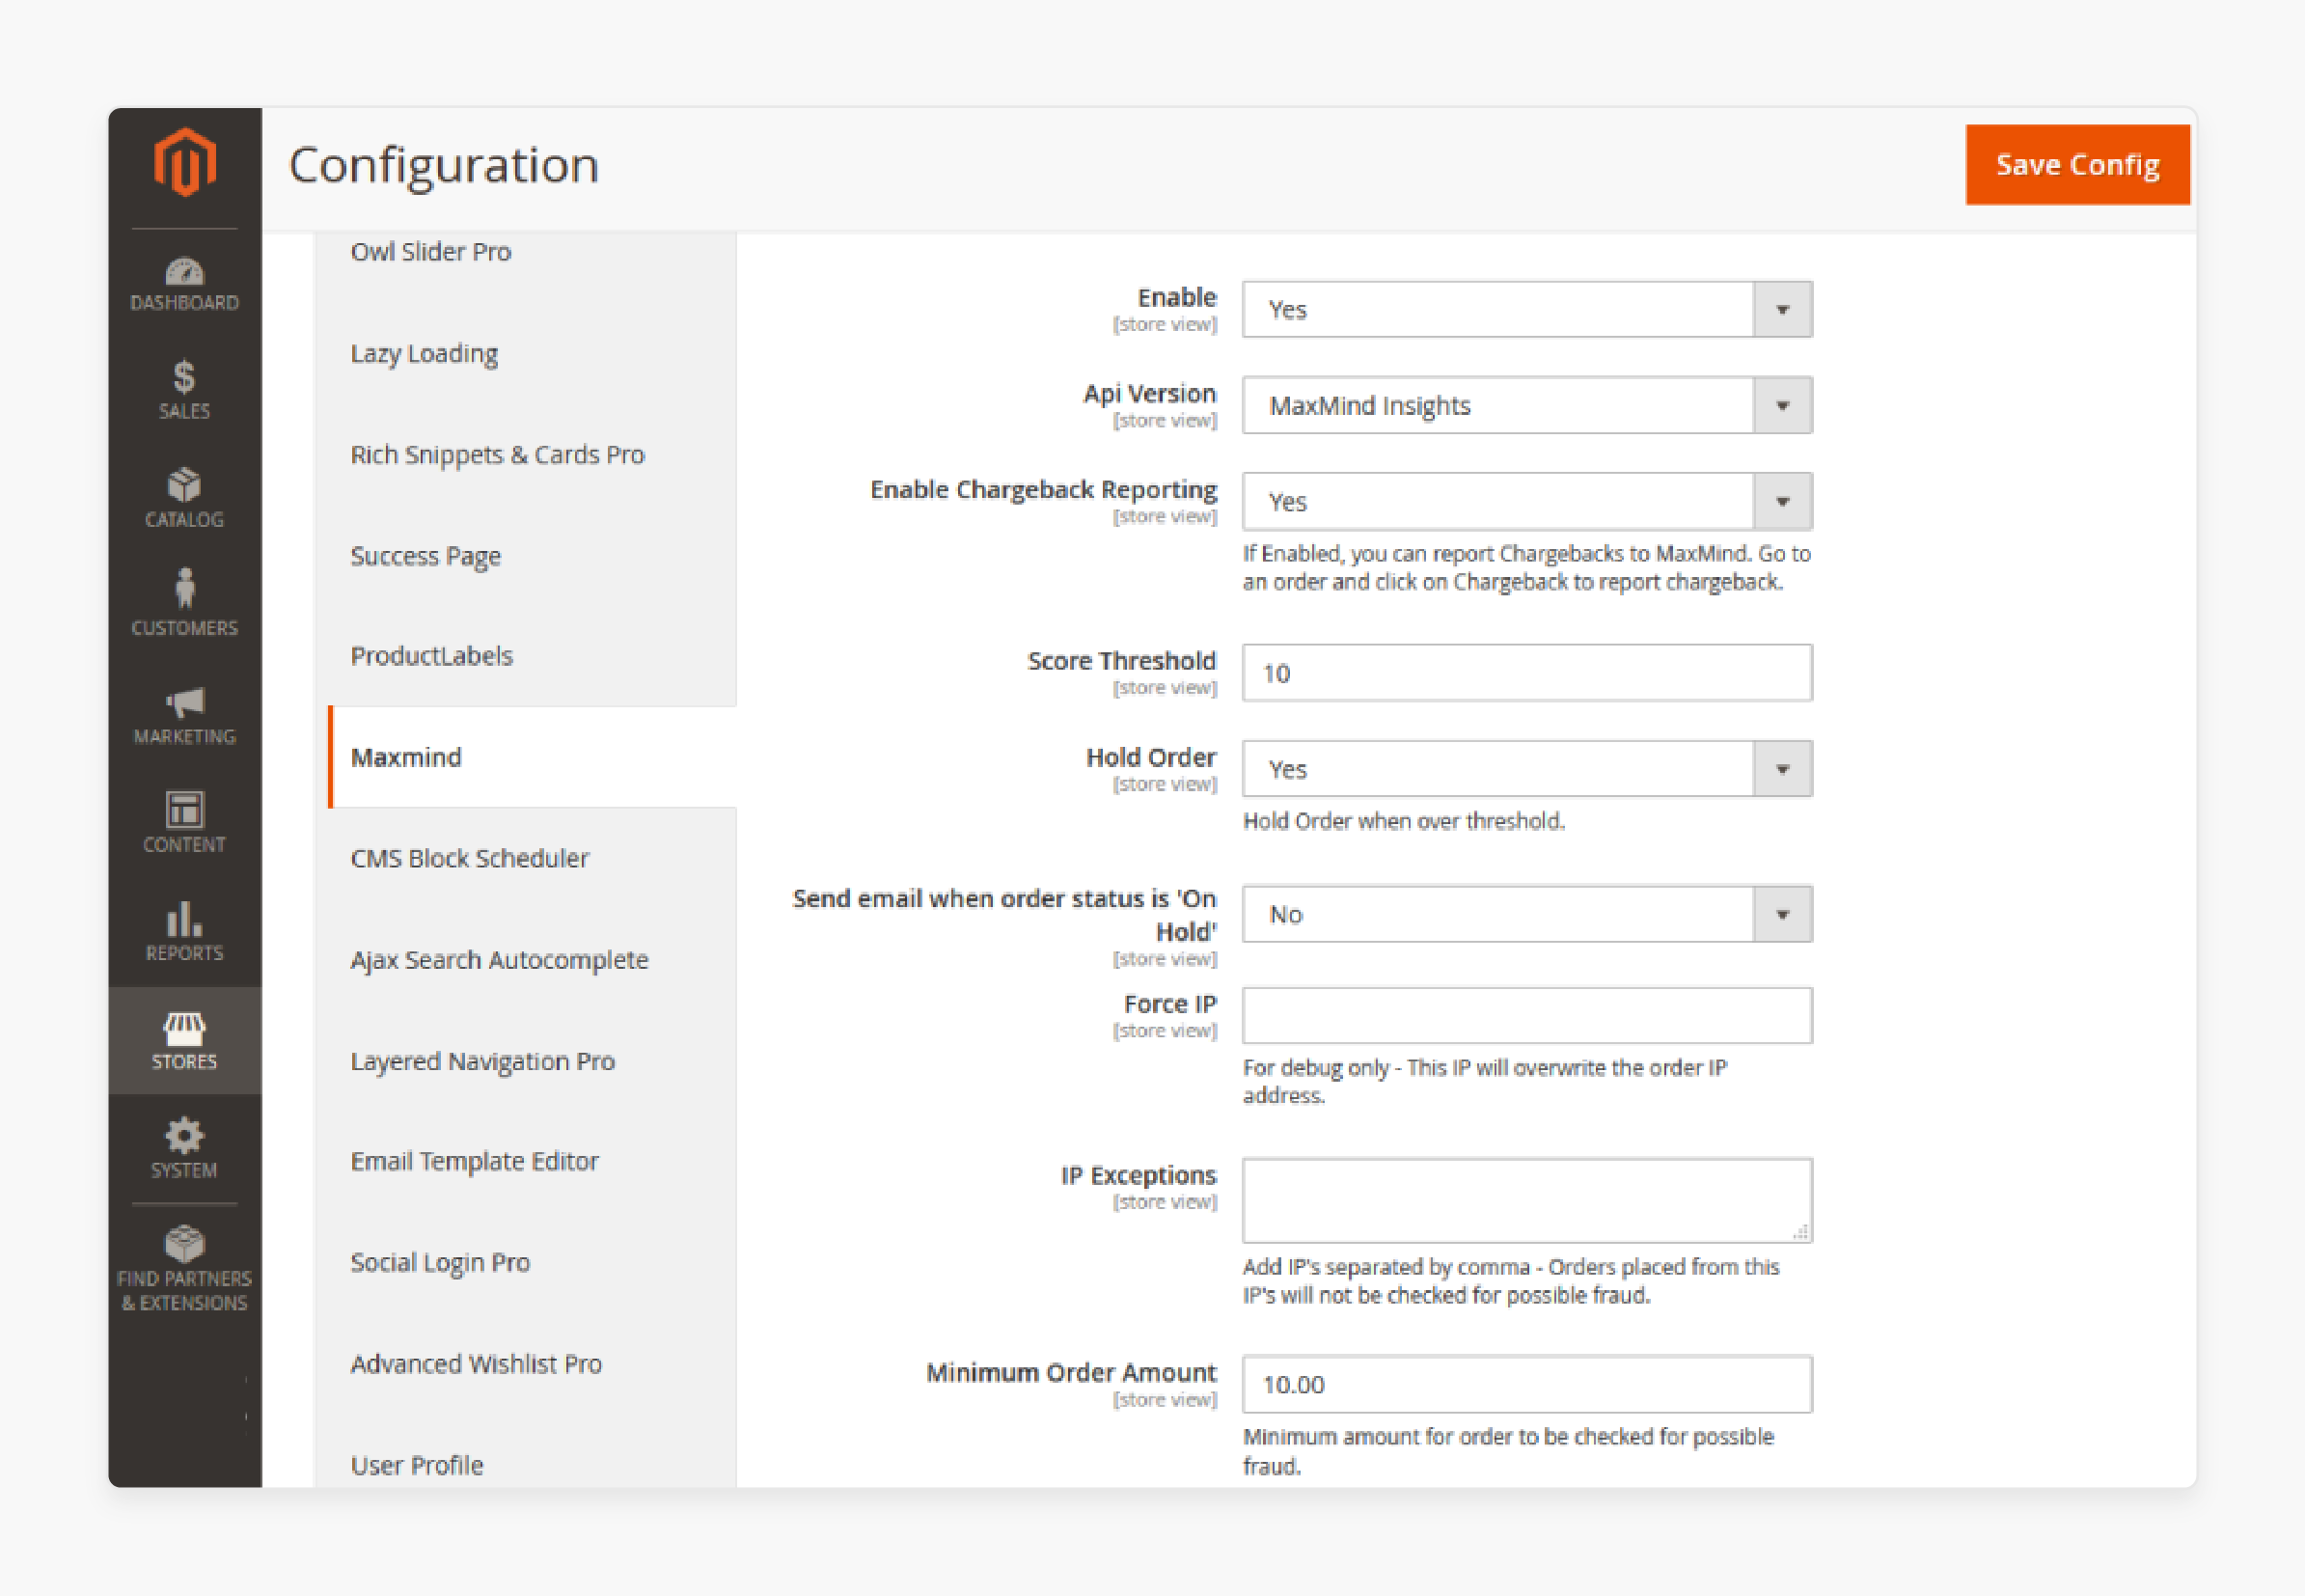Click the Score Threshold label
This screenshot has height=1596, width=2305.
[1121, 660]
